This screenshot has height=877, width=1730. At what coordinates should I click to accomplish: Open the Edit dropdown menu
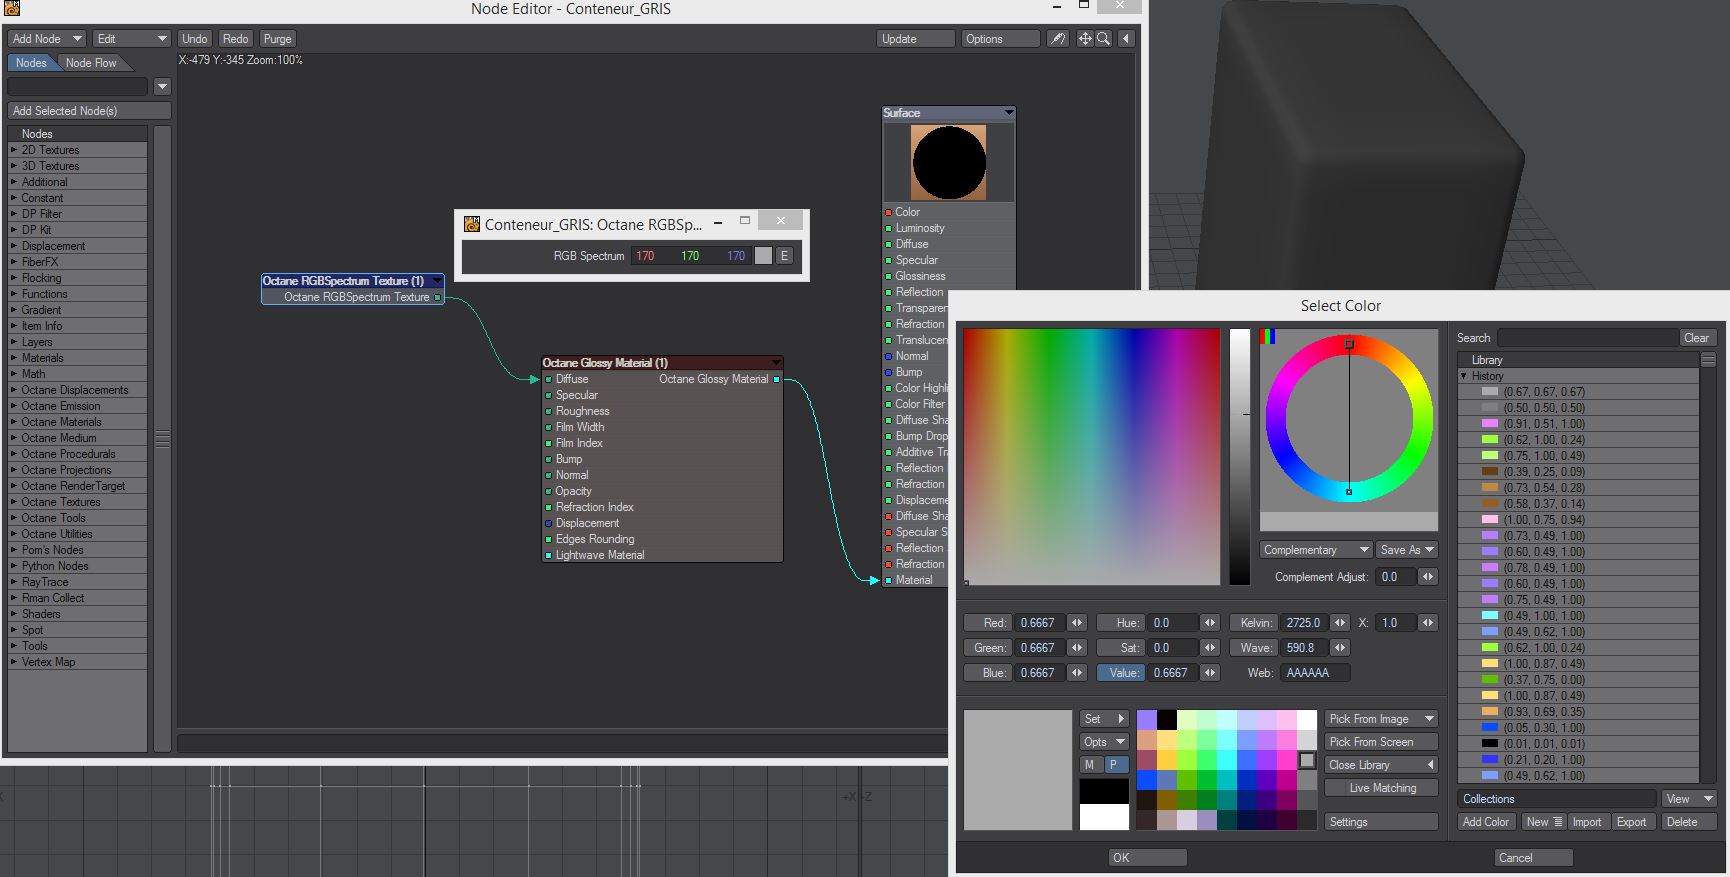[x=132, y=39]
